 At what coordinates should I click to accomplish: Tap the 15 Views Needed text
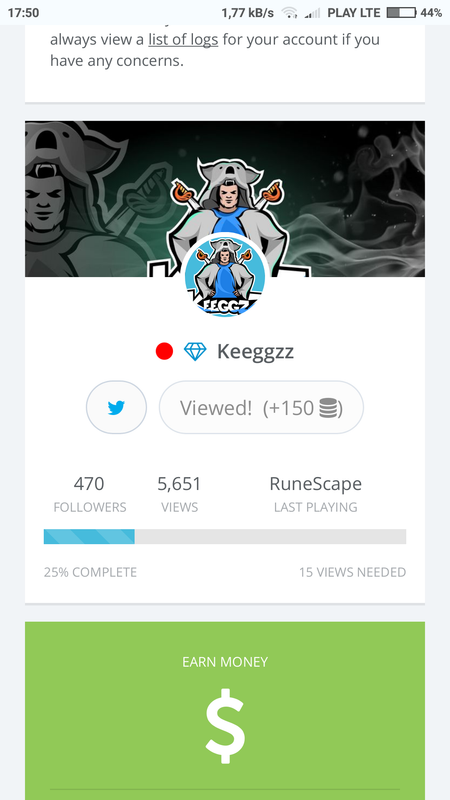coord(353,572)
